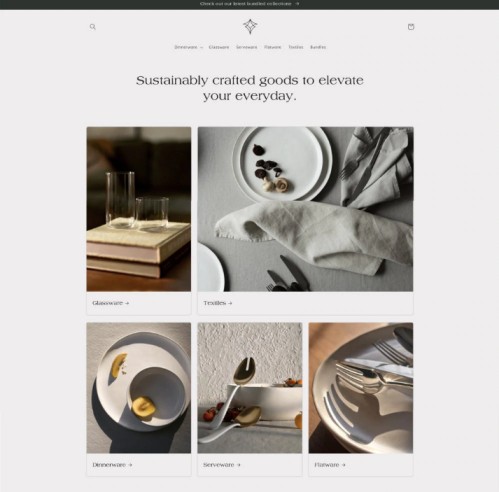Follow the Serveware arrow link below image

[x=222, y=465]
